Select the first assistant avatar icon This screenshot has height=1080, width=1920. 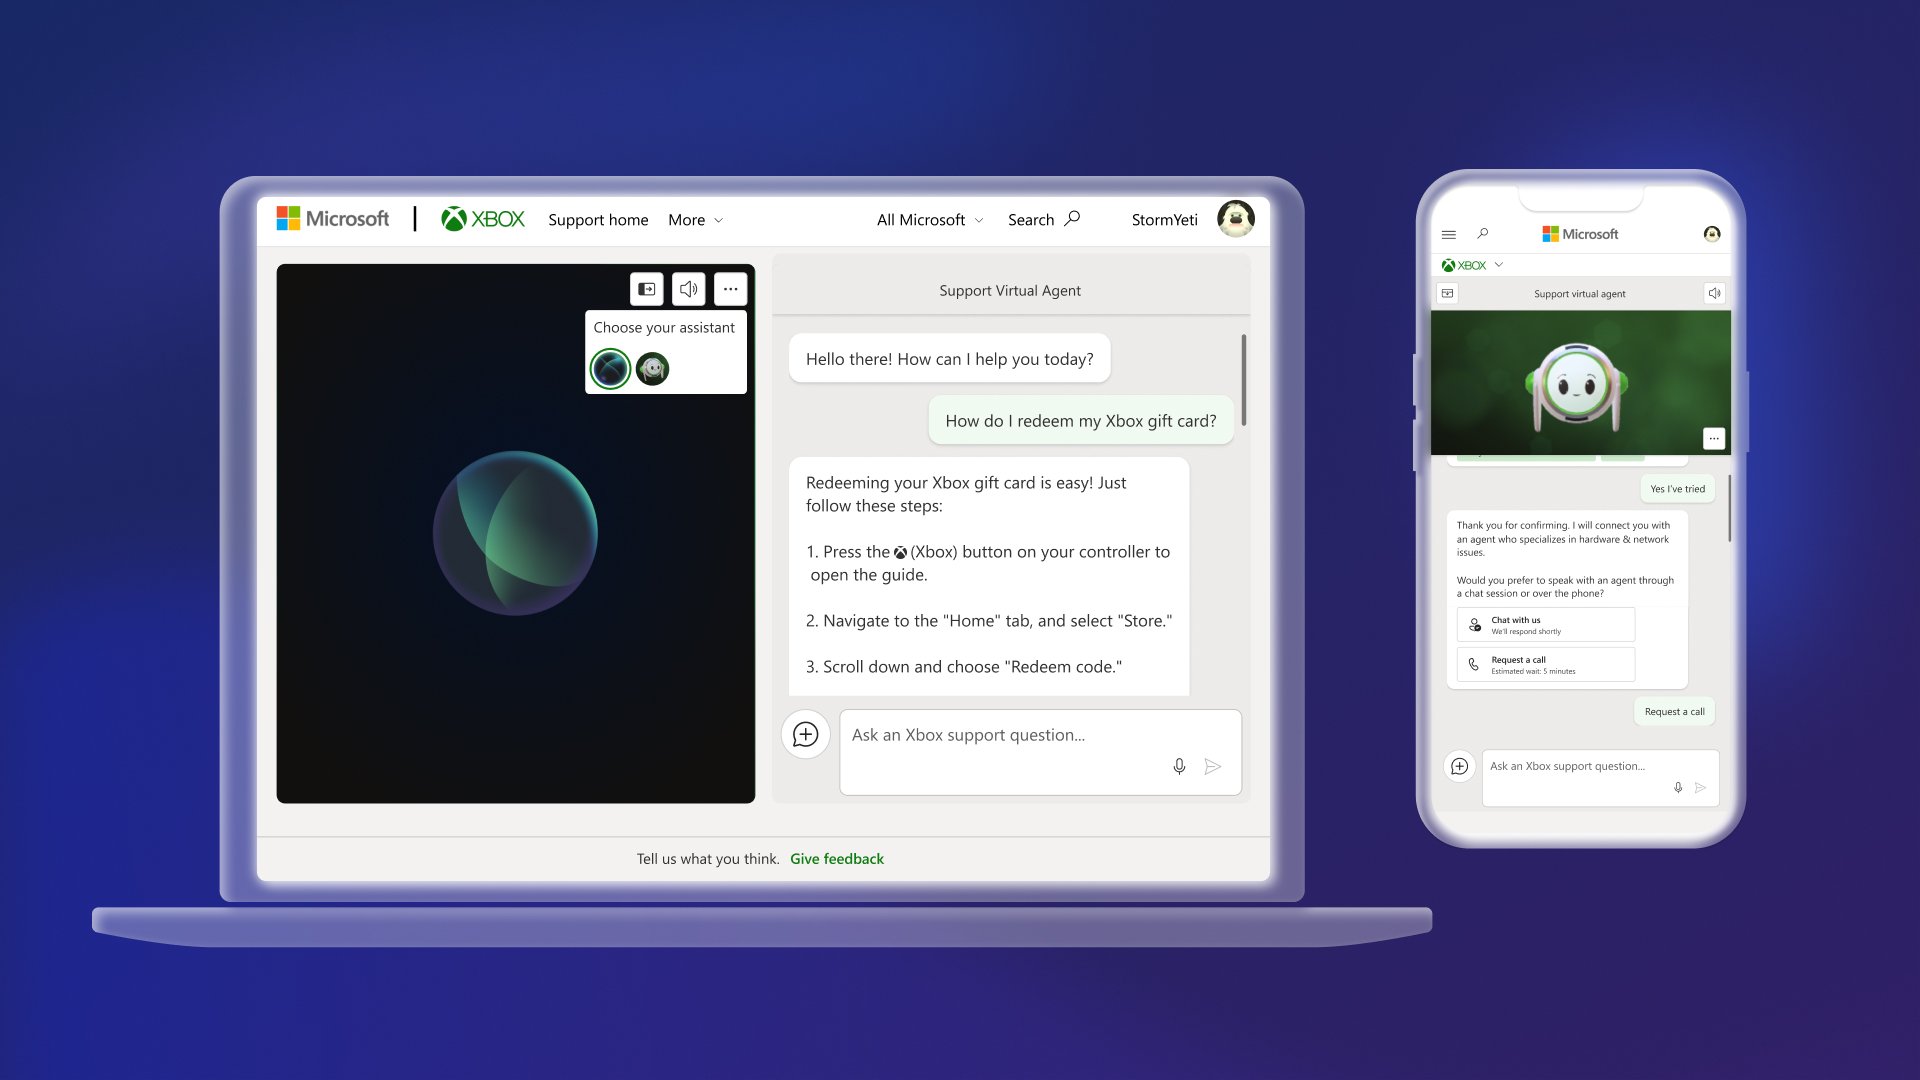tap(611, 367)
